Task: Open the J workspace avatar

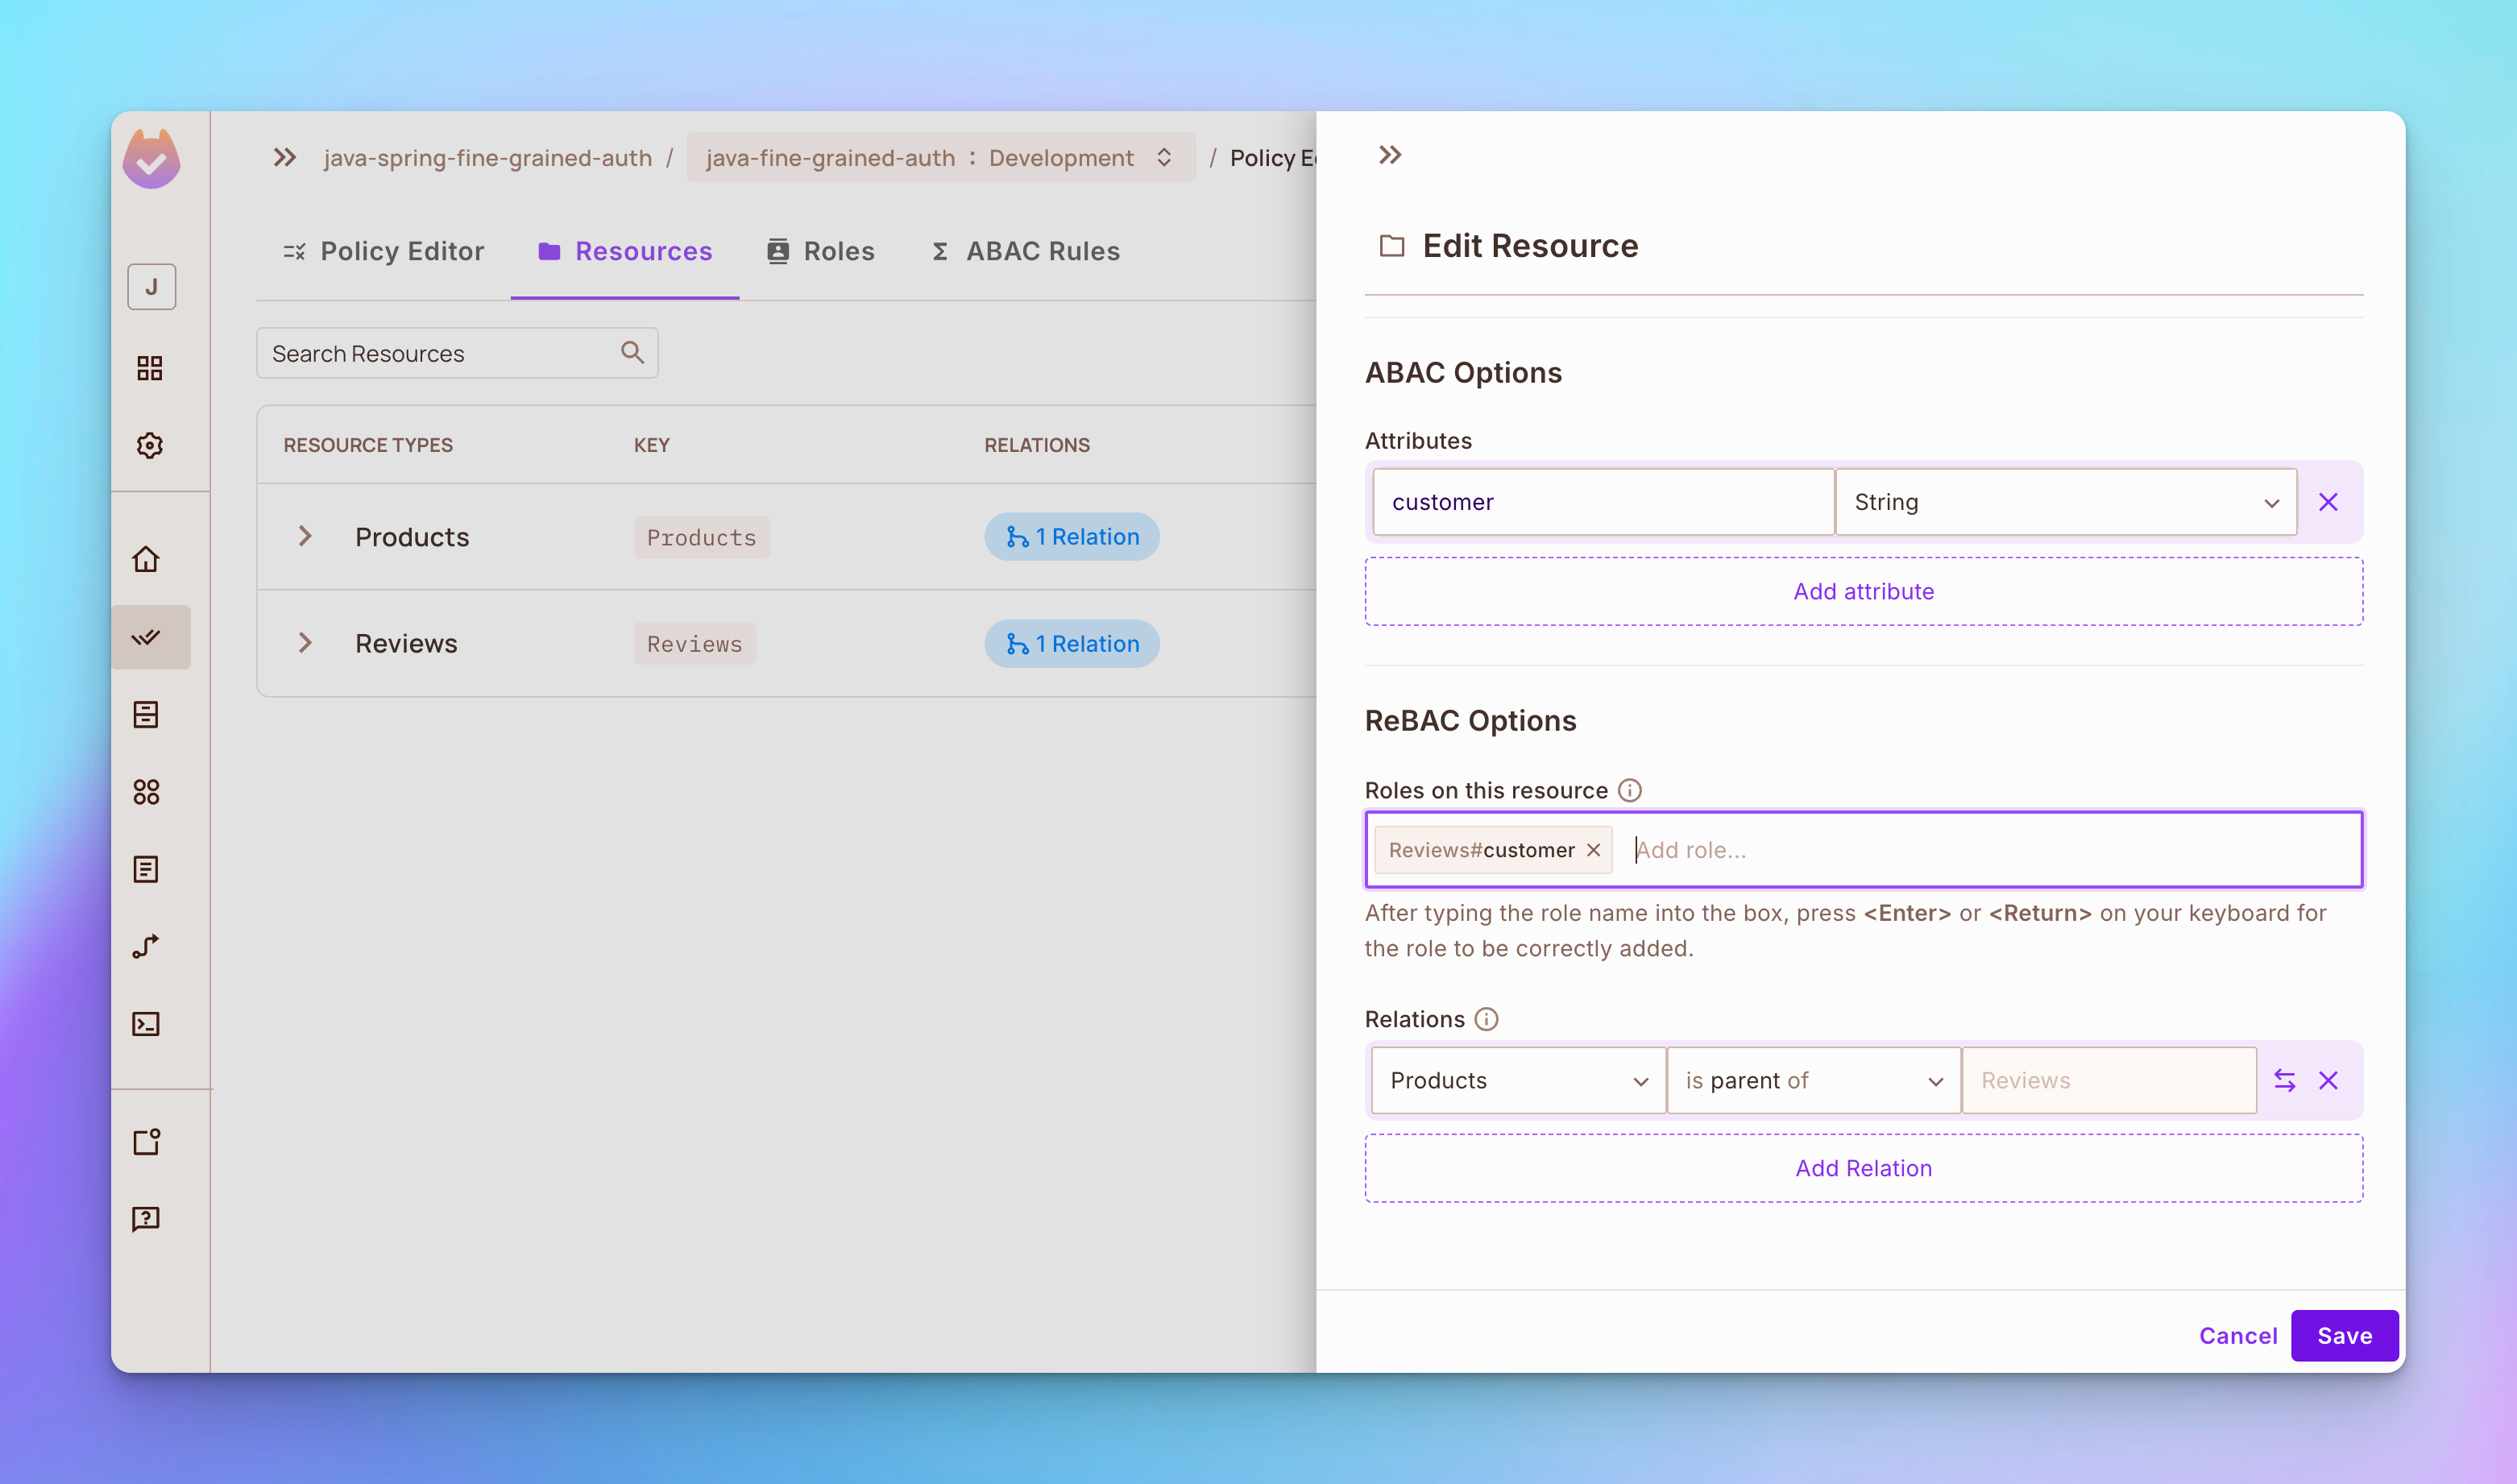Action: click(151, 287)
